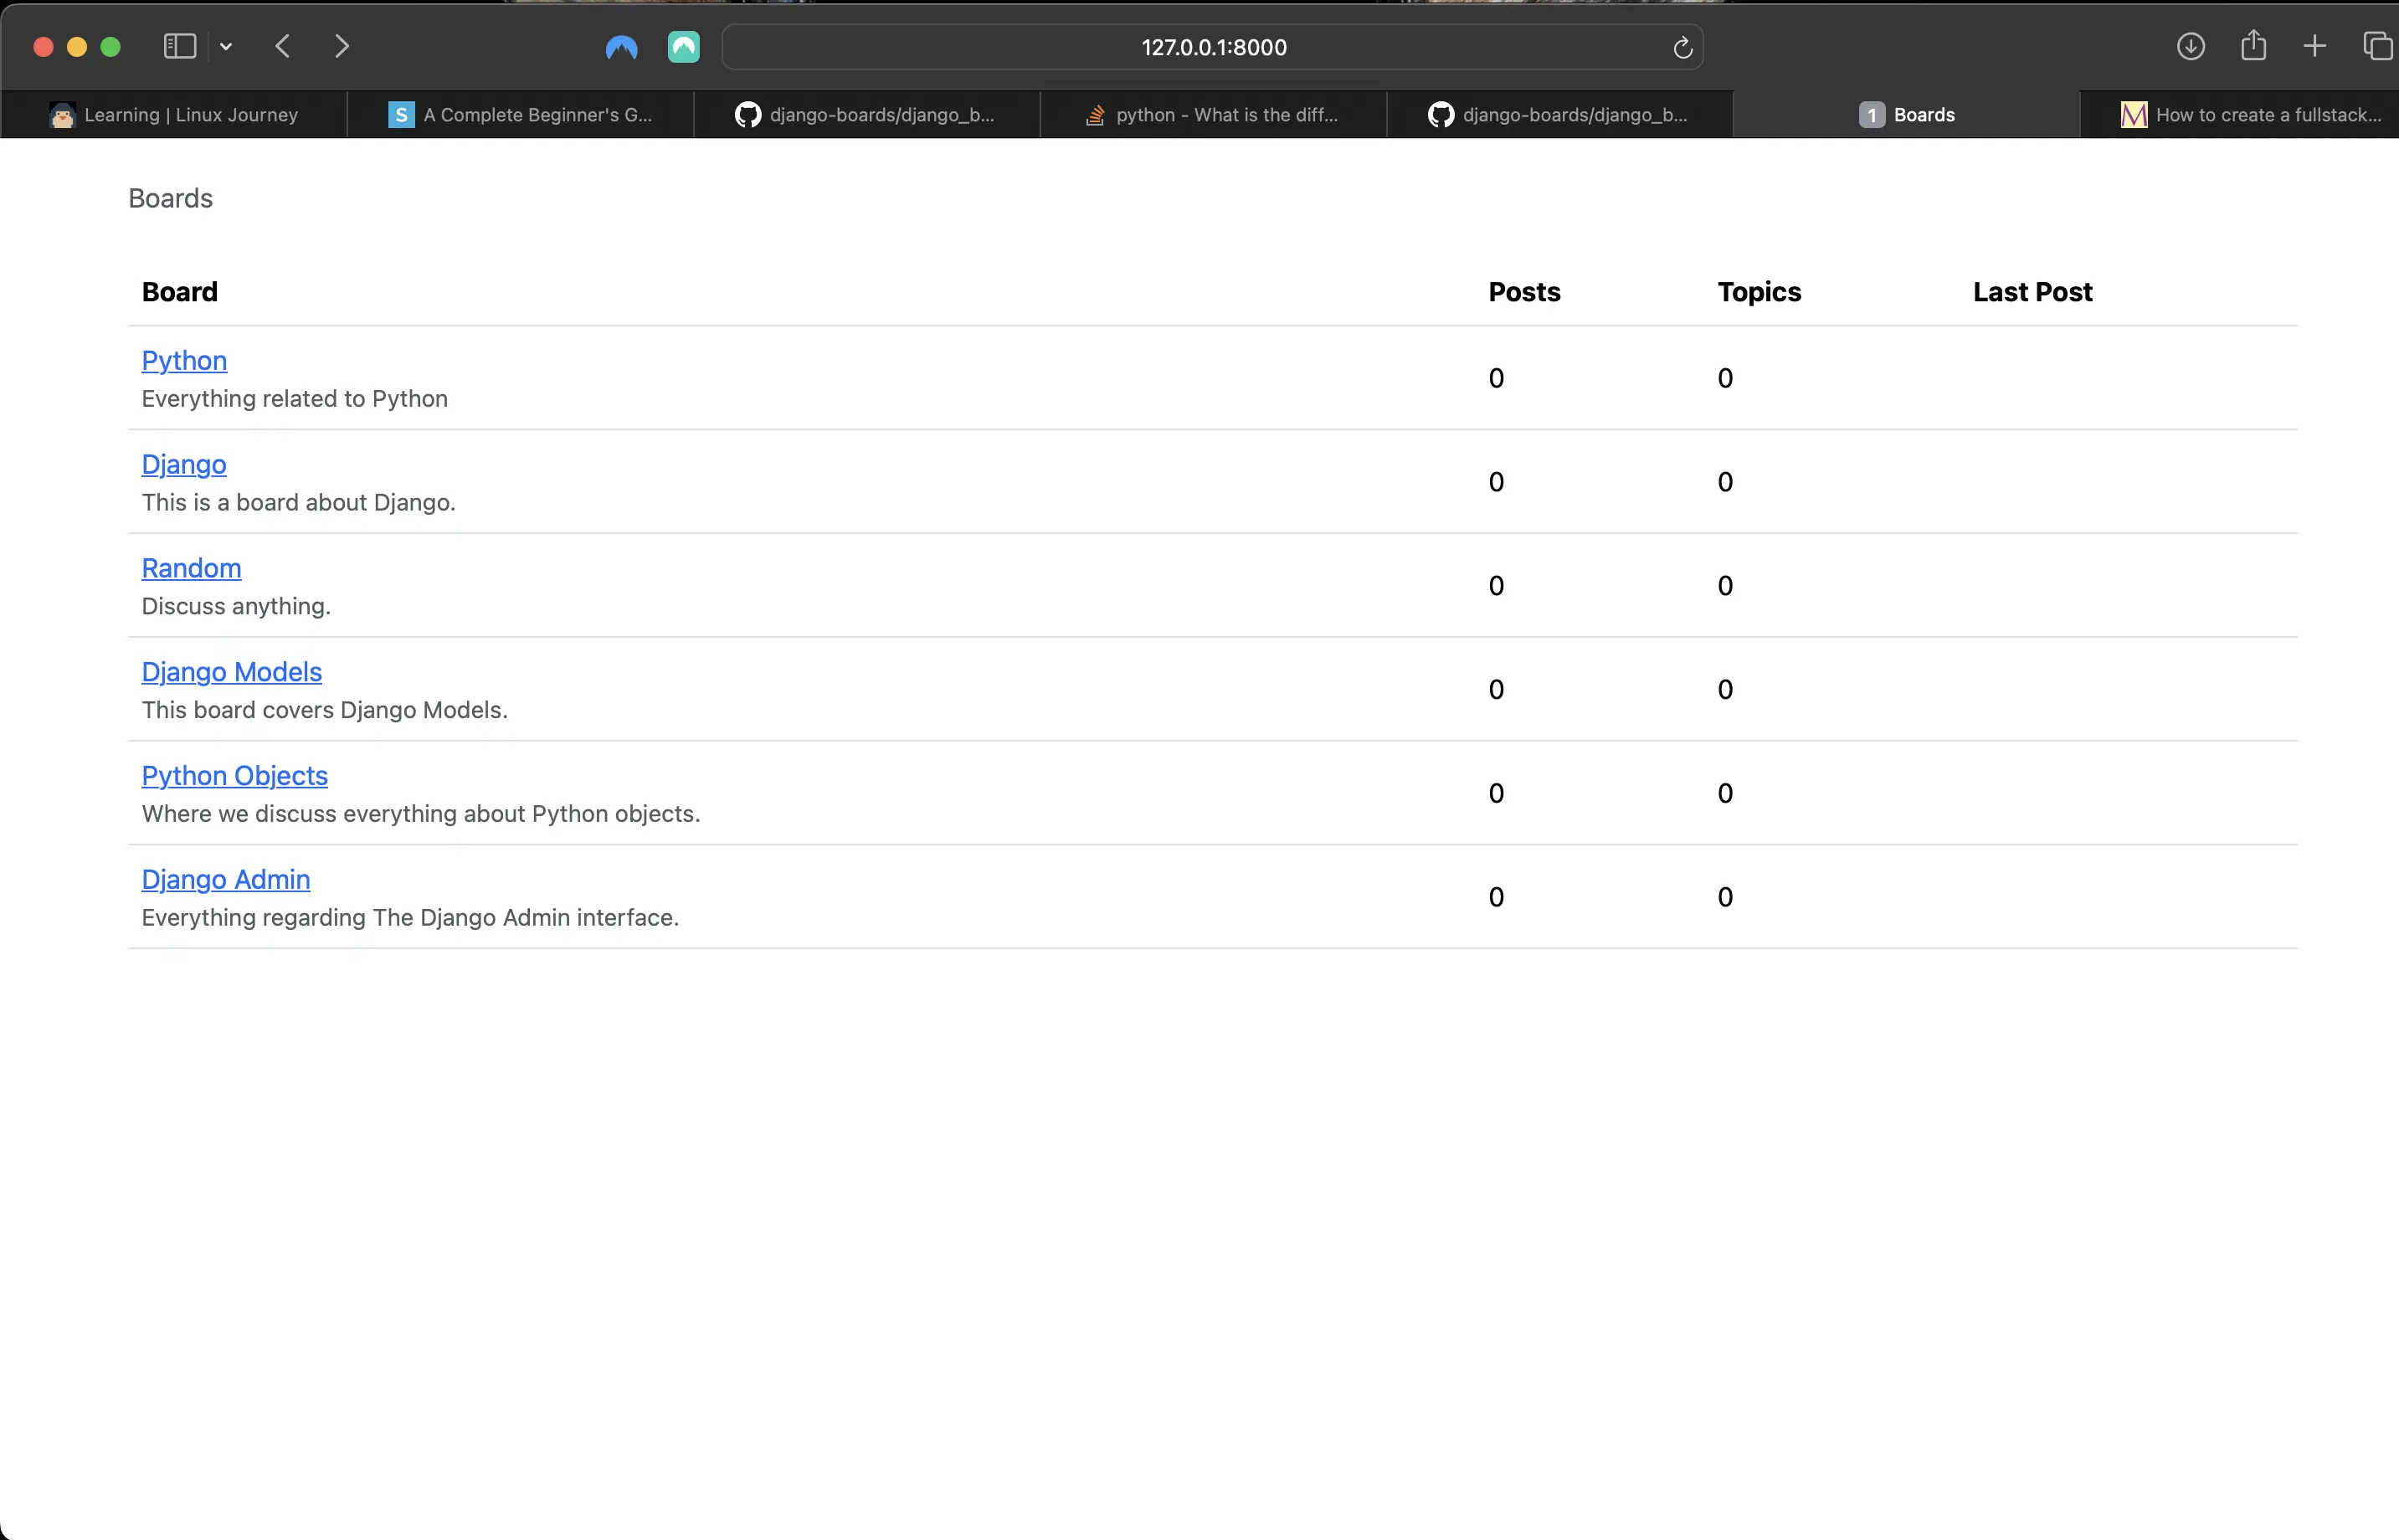
Task: Click the Boards breadcrumb text
Action: 170,198
